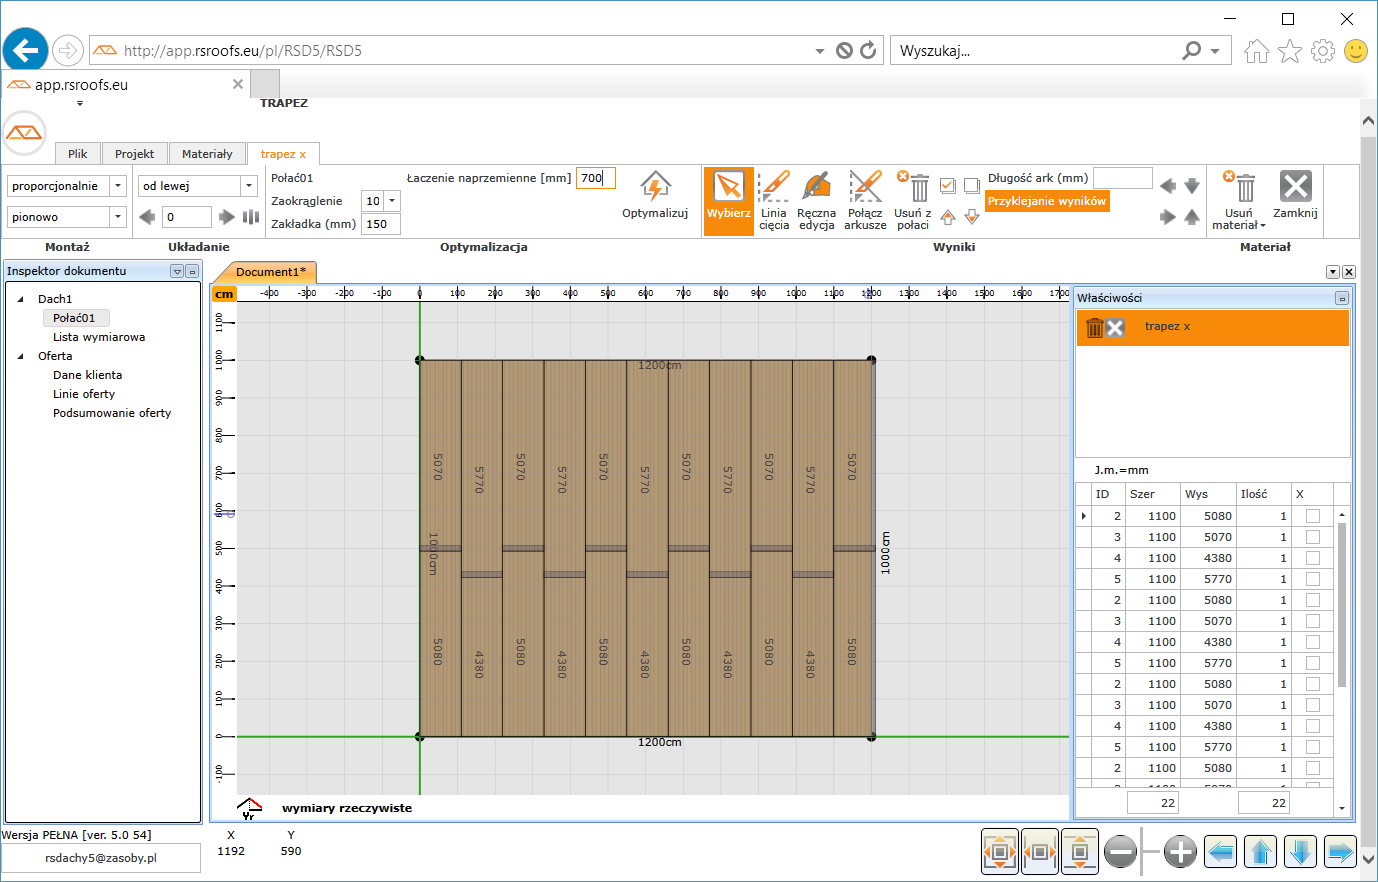The image size is (1378, 882).
Task: Click the Zamknij X icon
Action: pos(1295,187)
